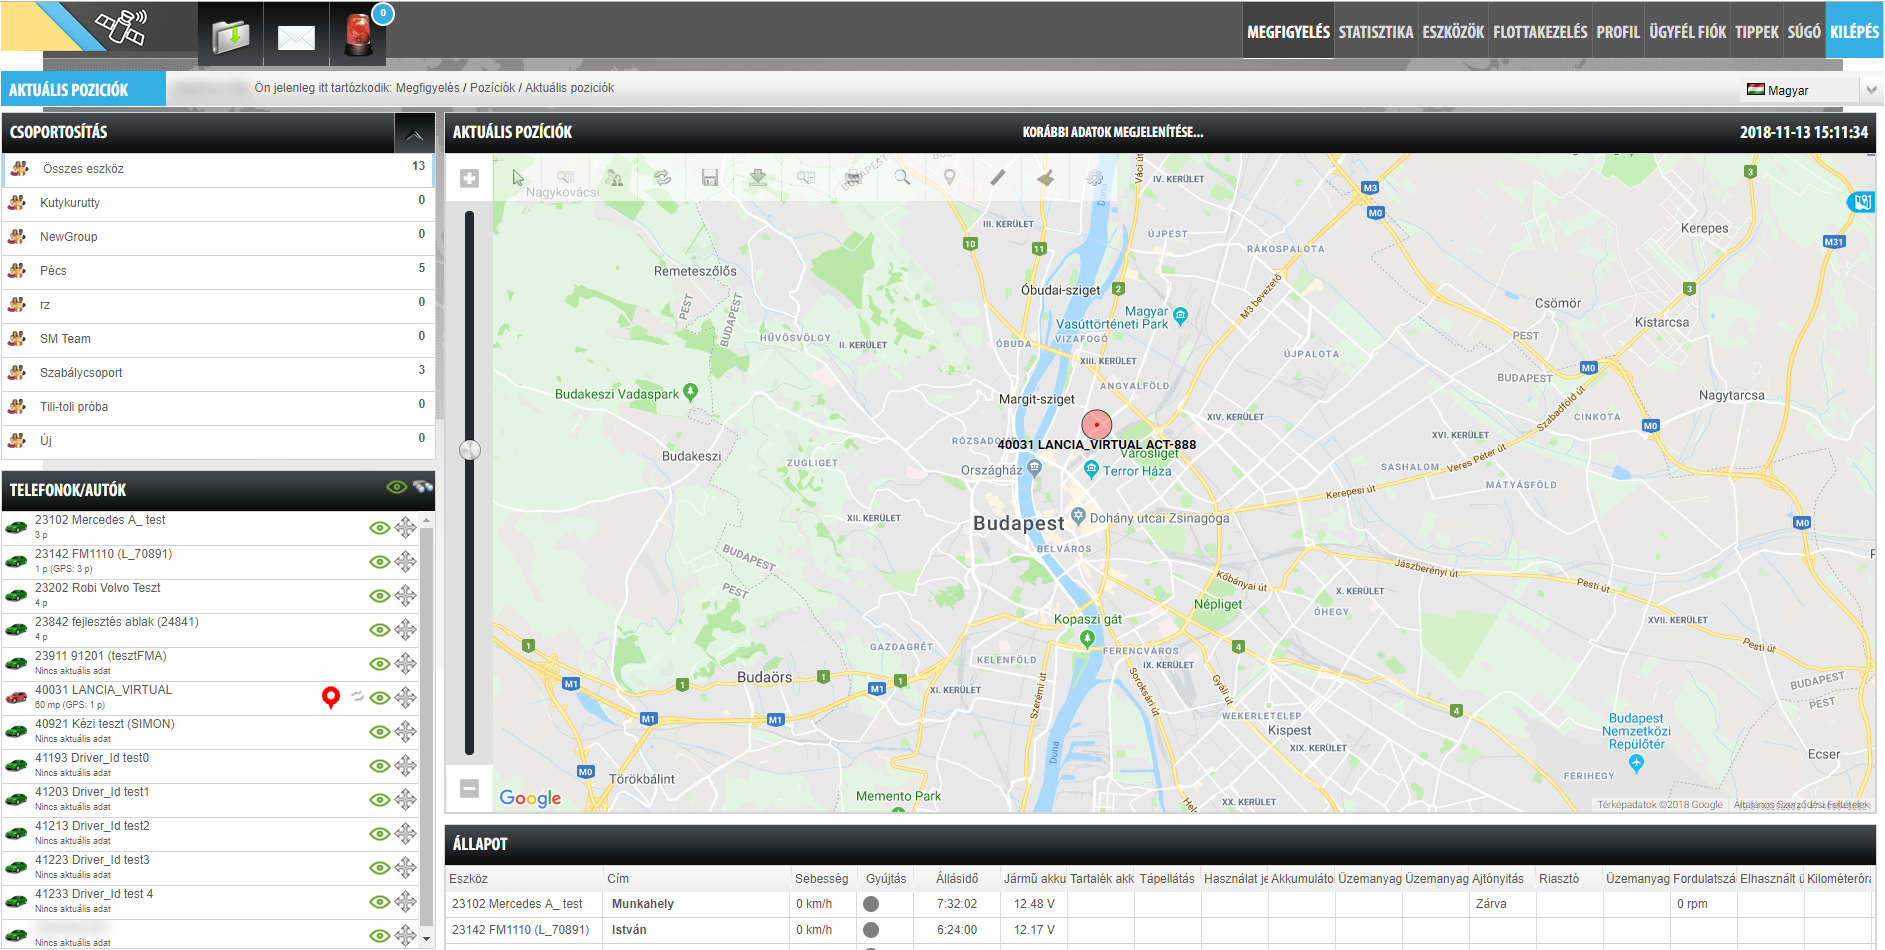This screenshot has height=950, width=1885.
Task: Open the Magyar language dropdown
Action: tap(1812, 90)
